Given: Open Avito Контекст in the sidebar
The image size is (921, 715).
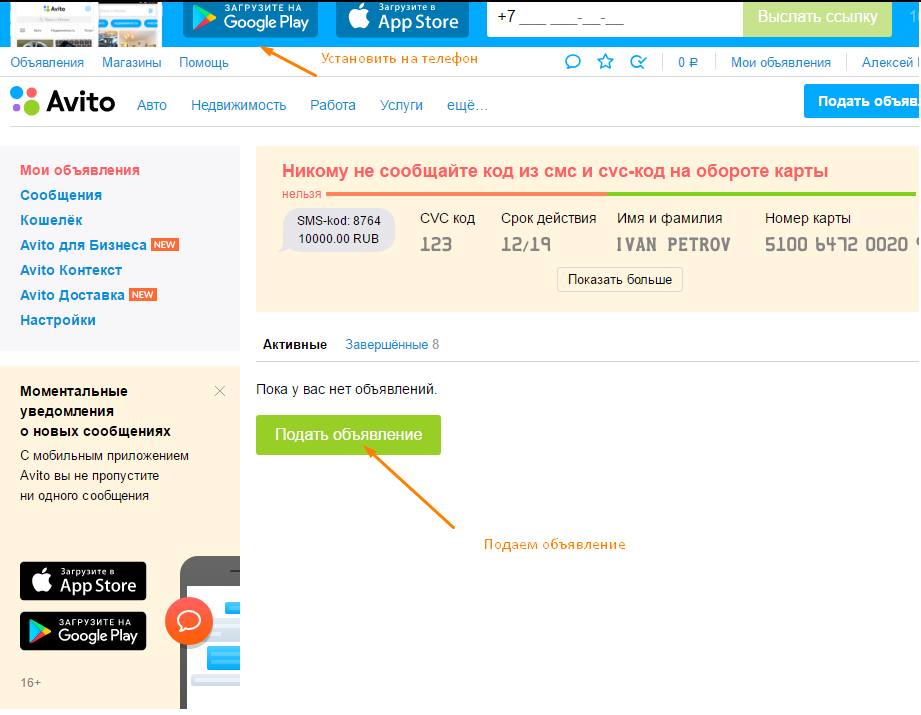Looking at the screenshot, I should [x=71, y=270].
